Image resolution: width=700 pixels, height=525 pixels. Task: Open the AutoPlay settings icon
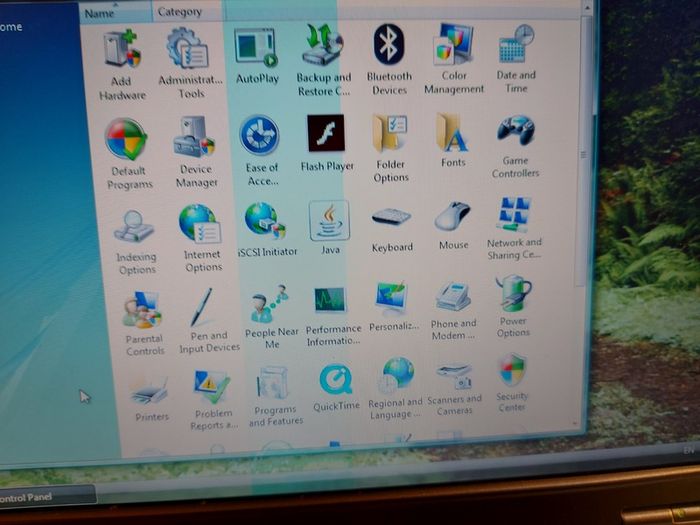(x=257, y=57)
